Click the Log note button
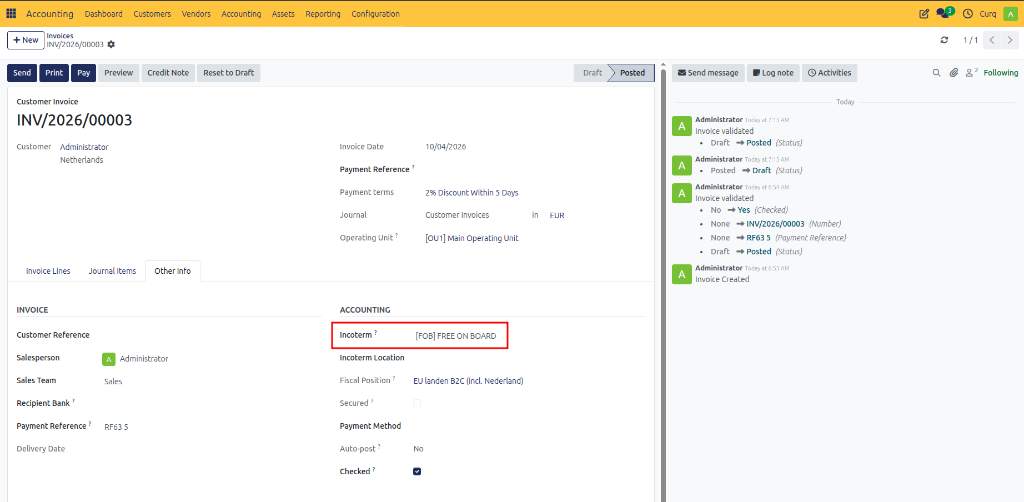The width and height of the screenshot is (1024, 502). pyautogui.click(x=773, y=73)
